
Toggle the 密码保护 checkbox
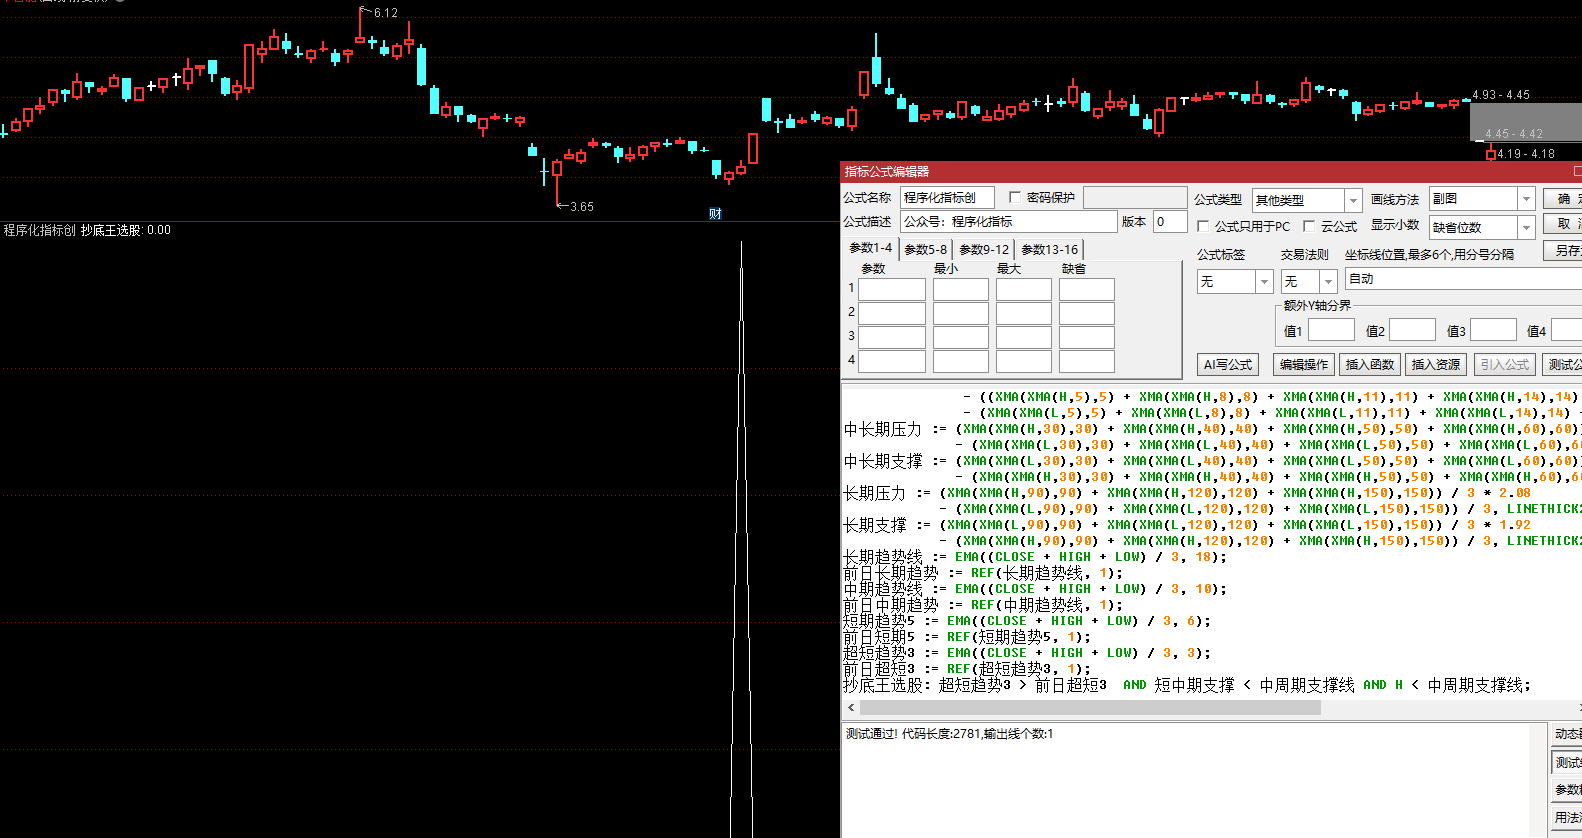[x=1015, y=198]
